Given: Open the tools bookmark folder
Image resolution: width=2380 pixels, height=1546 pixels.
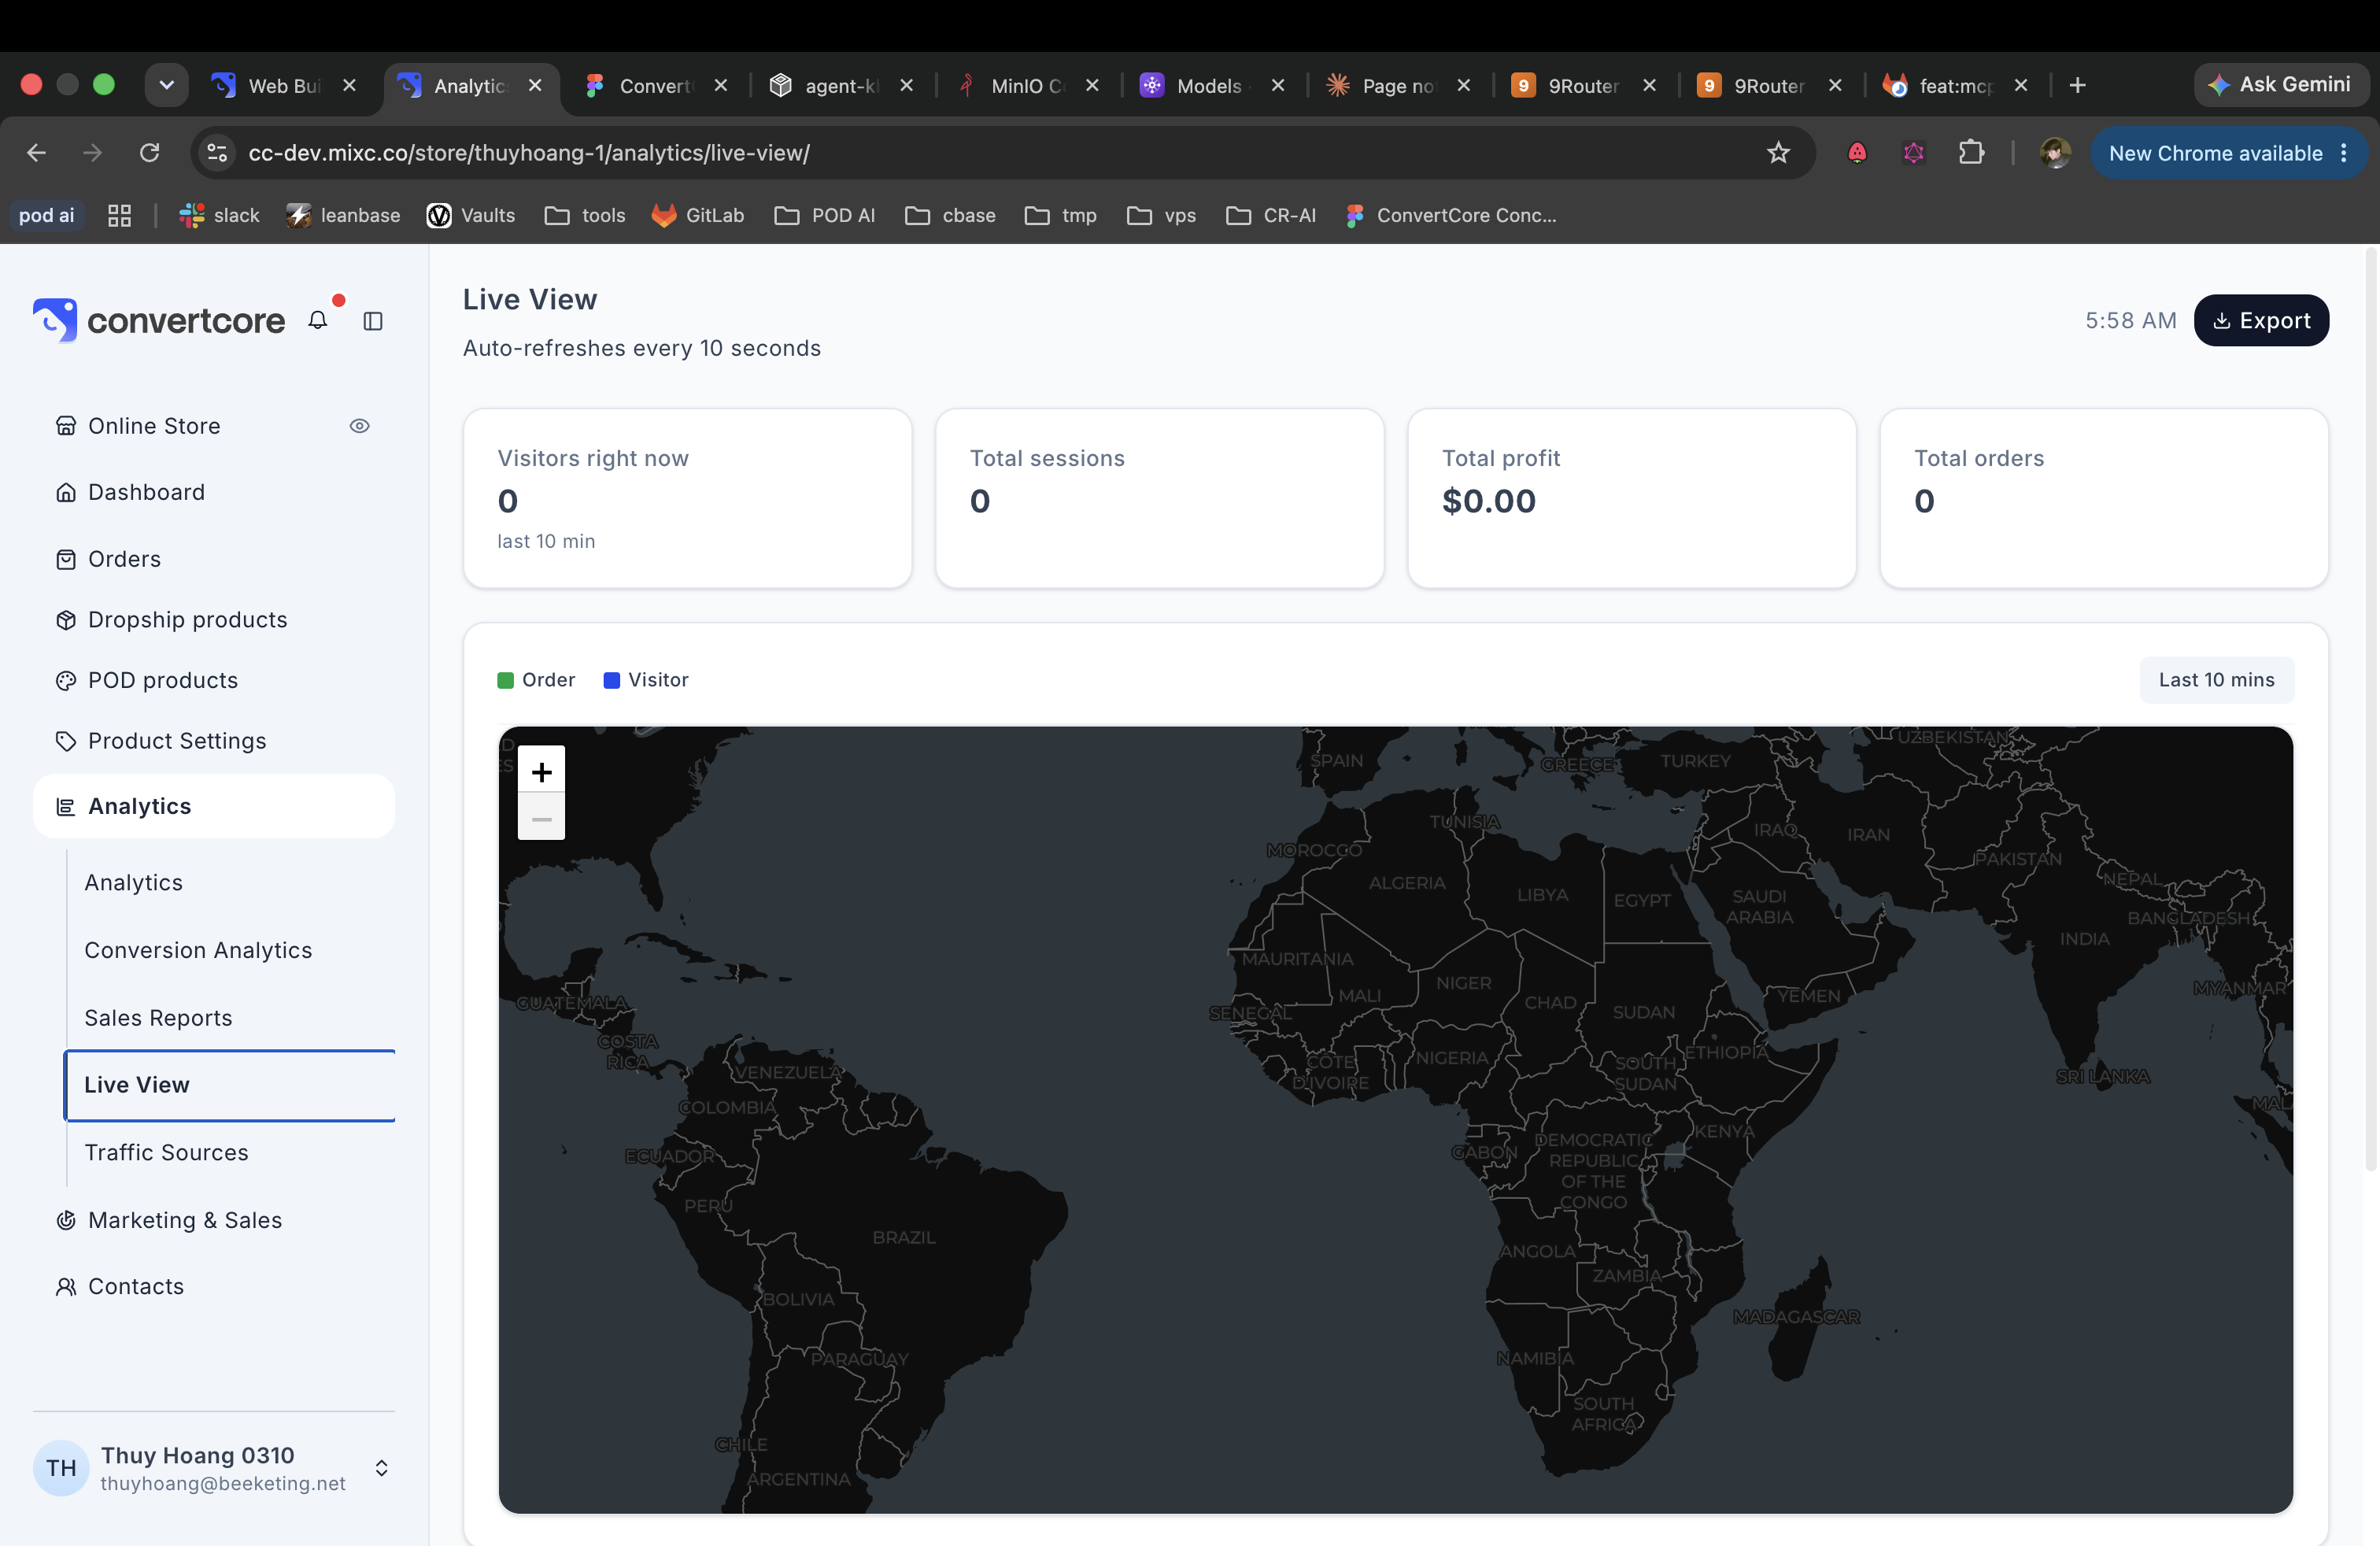Looking at the screenshot, I should [x=585, y=215].
